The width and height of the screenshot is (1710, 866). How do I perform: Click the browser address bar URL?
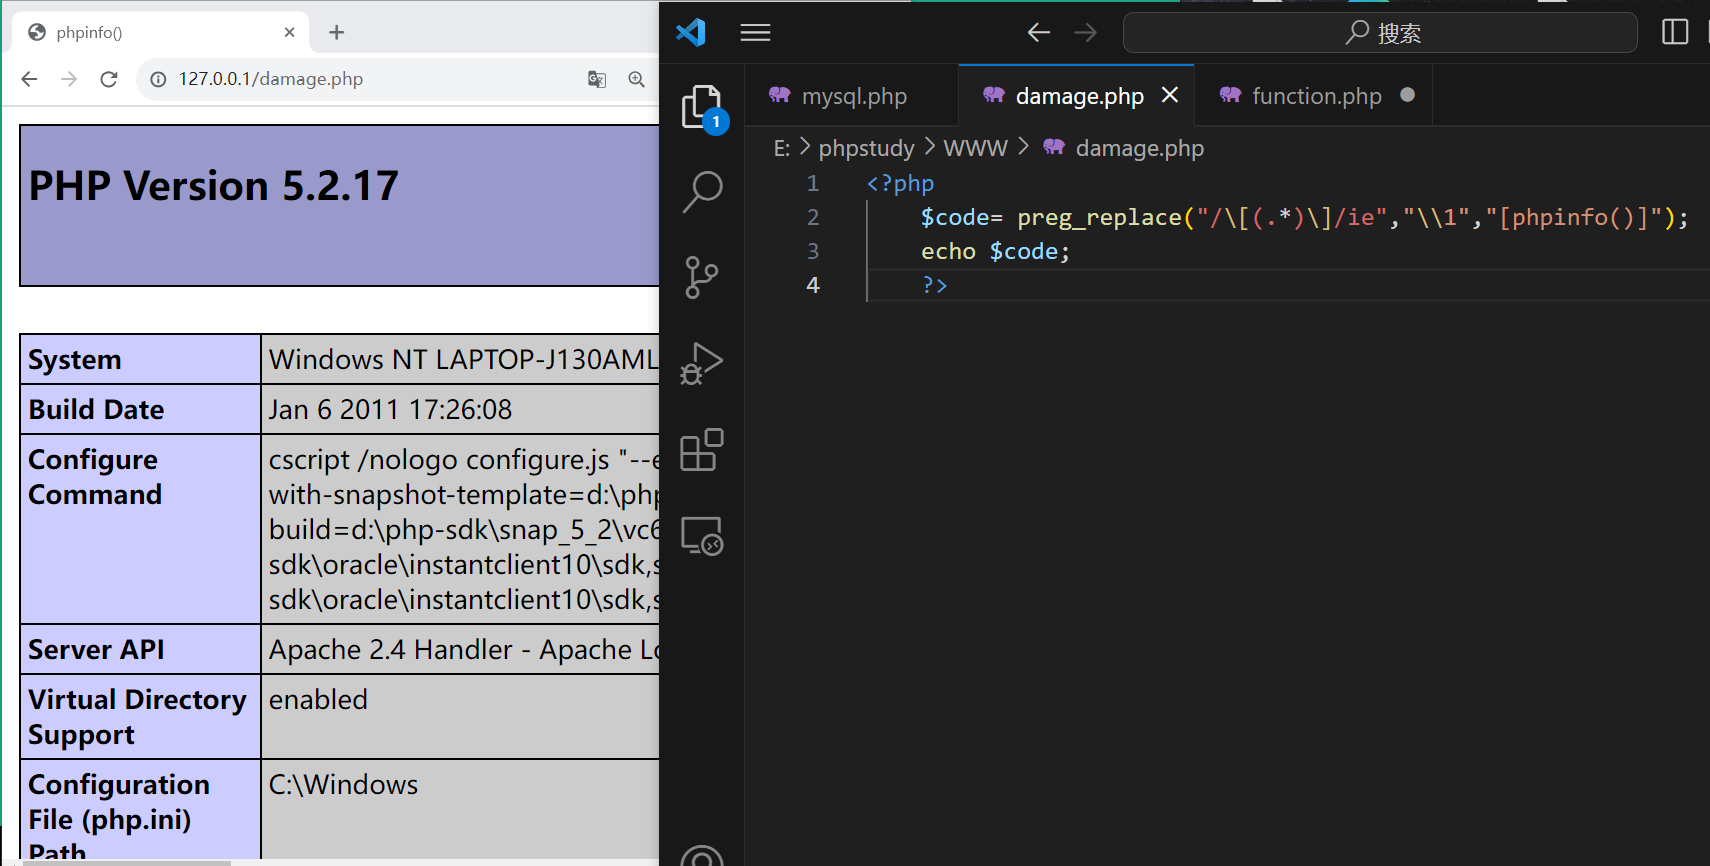point(271,79)
